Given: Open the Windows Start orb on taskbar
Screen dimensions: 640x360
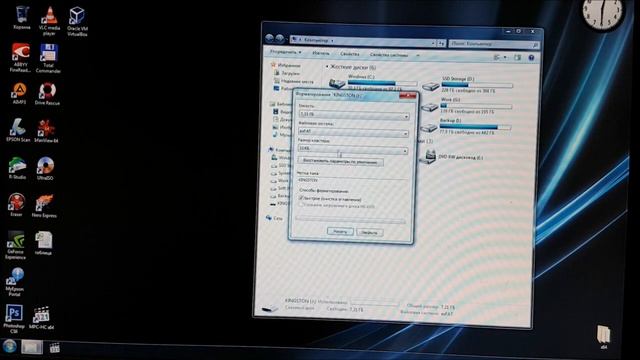Looking at the screenshot, I should (9, 347).
